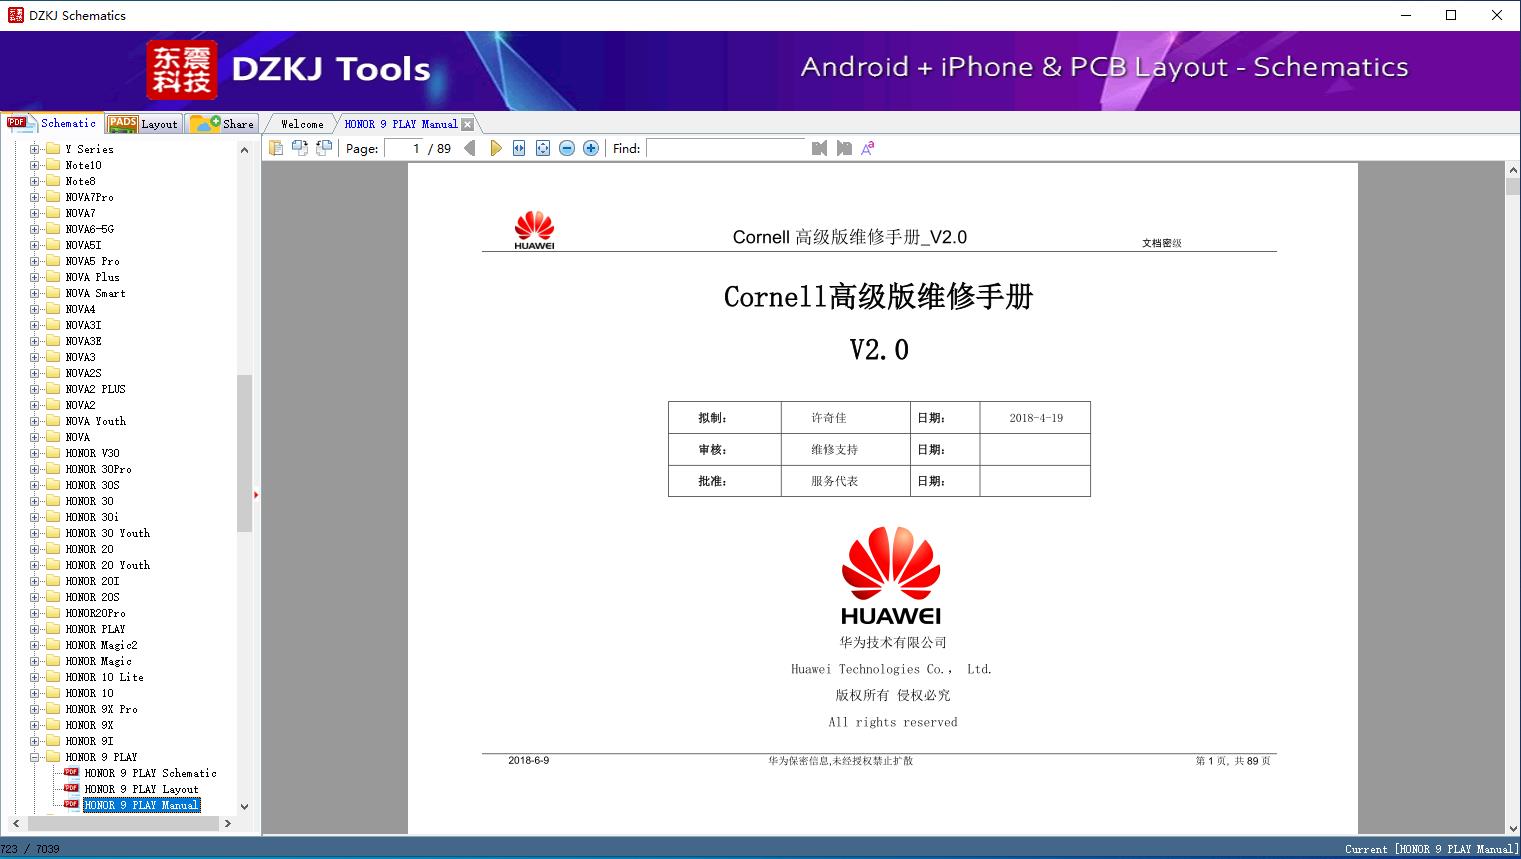Image resolution: width=1521 pixels, height=859 pixels.
Task: Click the tree panel vertical scrollbar thumb
Action: coord(244,453)
